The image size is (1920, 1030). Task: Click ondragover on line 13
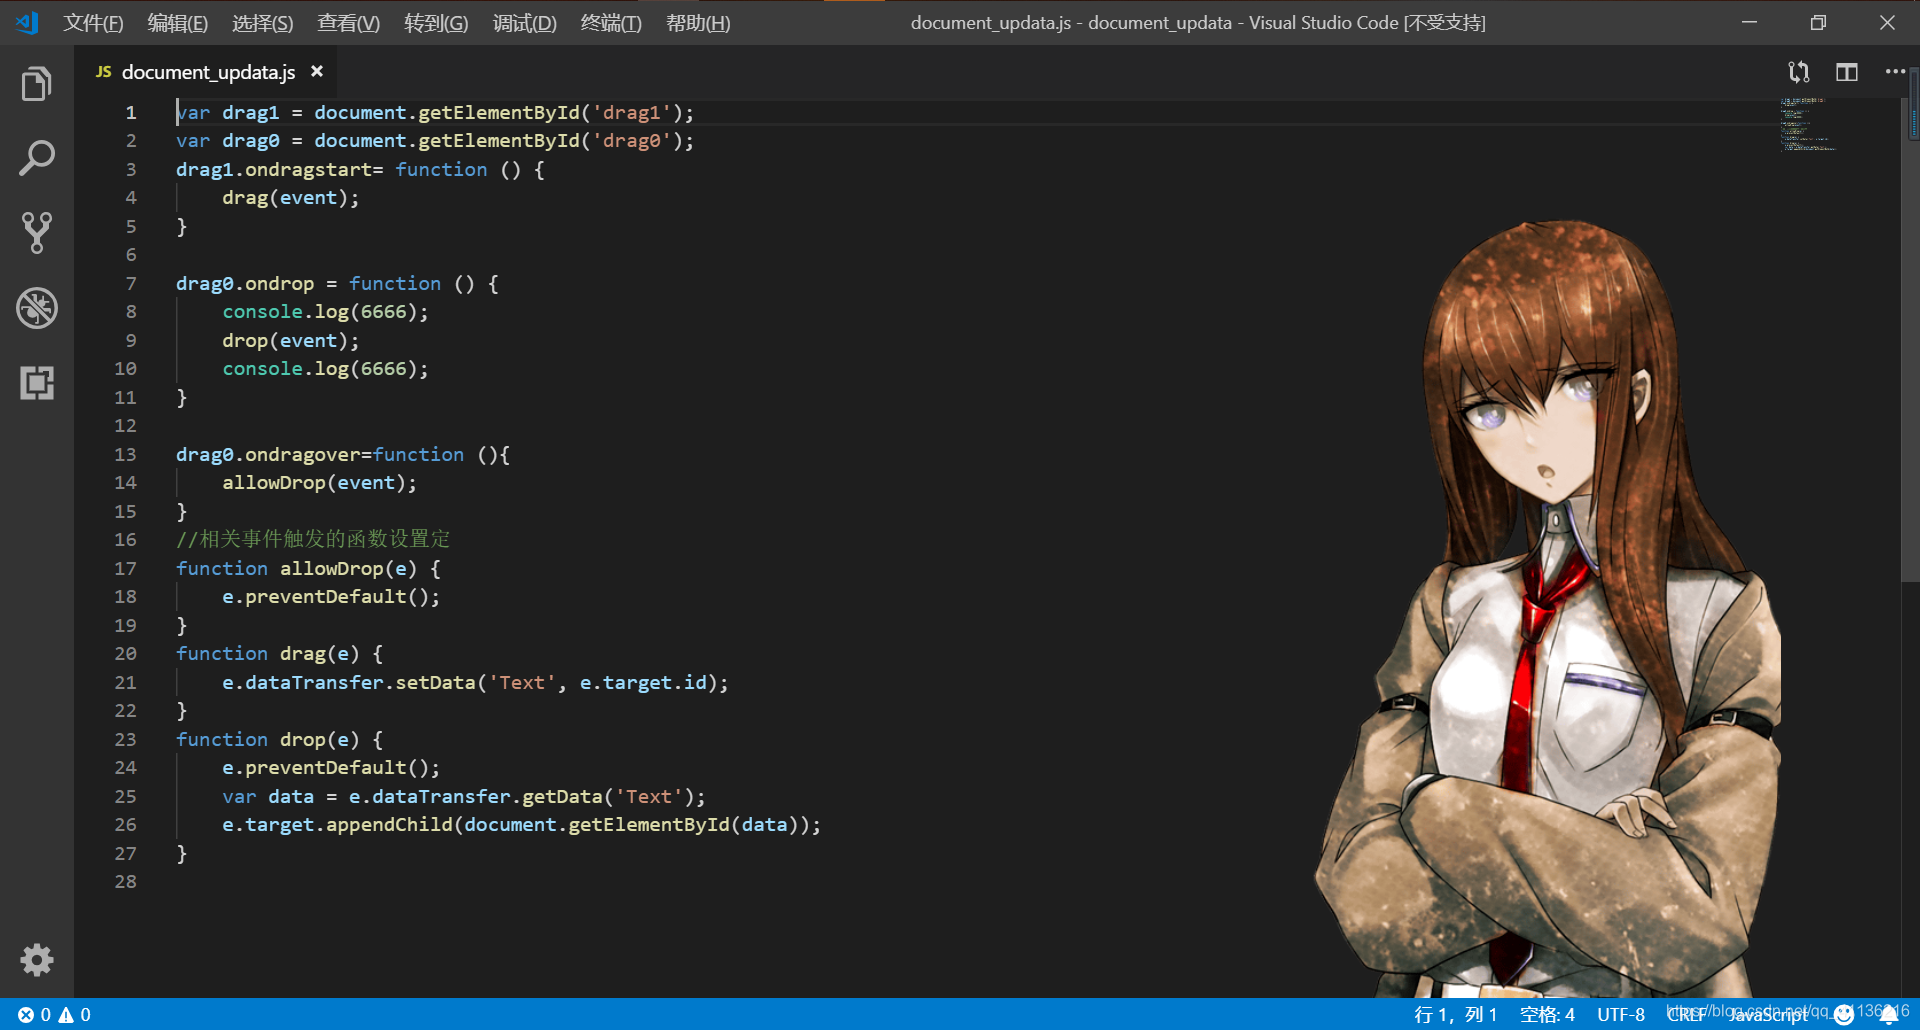[303, 455]
